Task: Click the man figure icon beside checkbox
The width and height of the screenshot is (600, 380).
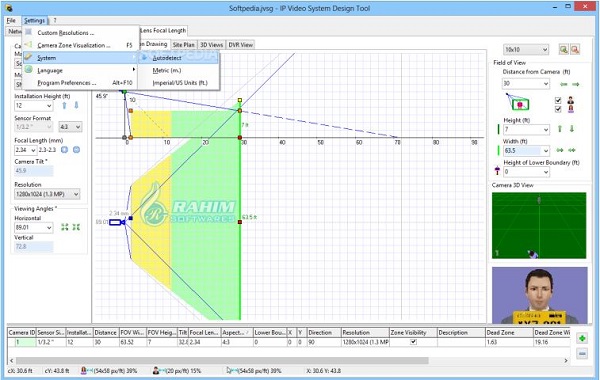Action: point(571,100)
